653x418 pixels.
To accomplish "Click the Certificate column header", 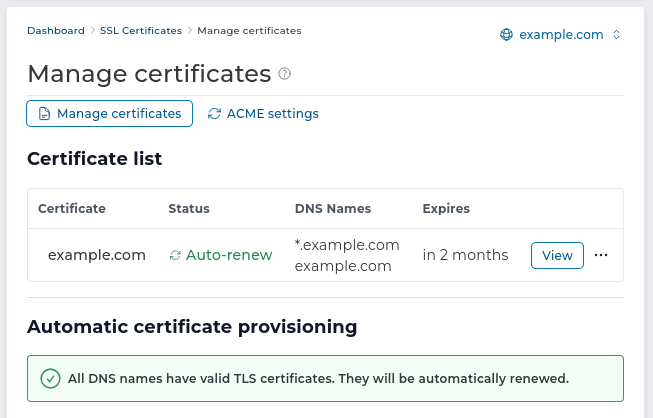I will [x=72, y=209].
